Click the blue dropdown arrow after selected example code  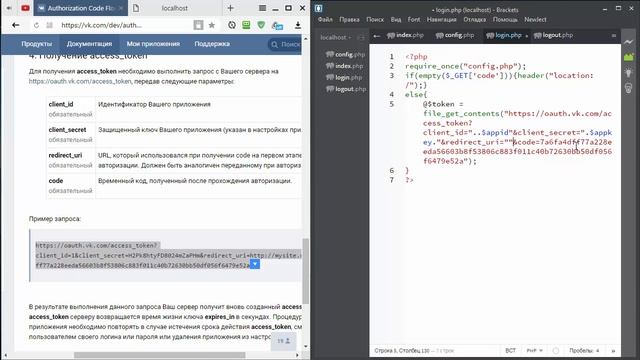click(255, 264)
